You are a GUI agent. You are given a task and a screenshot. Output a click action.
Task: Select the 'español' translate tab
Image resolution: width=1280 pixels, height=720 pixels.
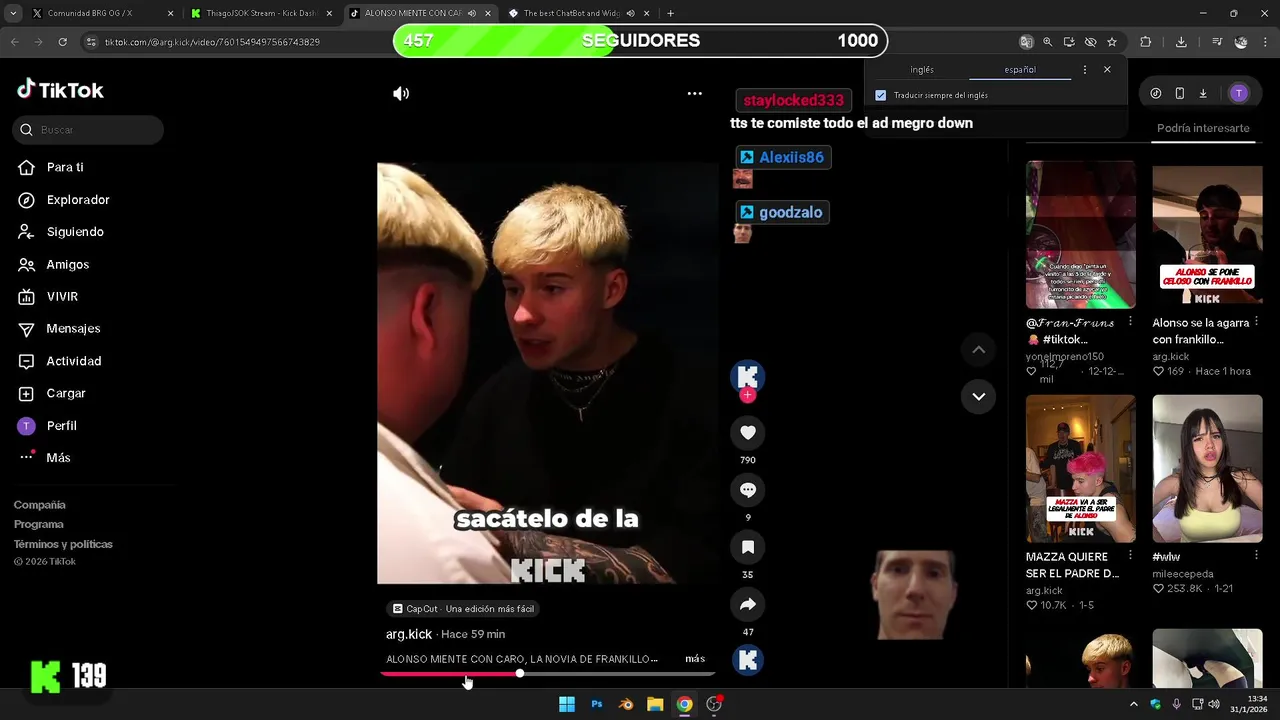(1020, 70)
